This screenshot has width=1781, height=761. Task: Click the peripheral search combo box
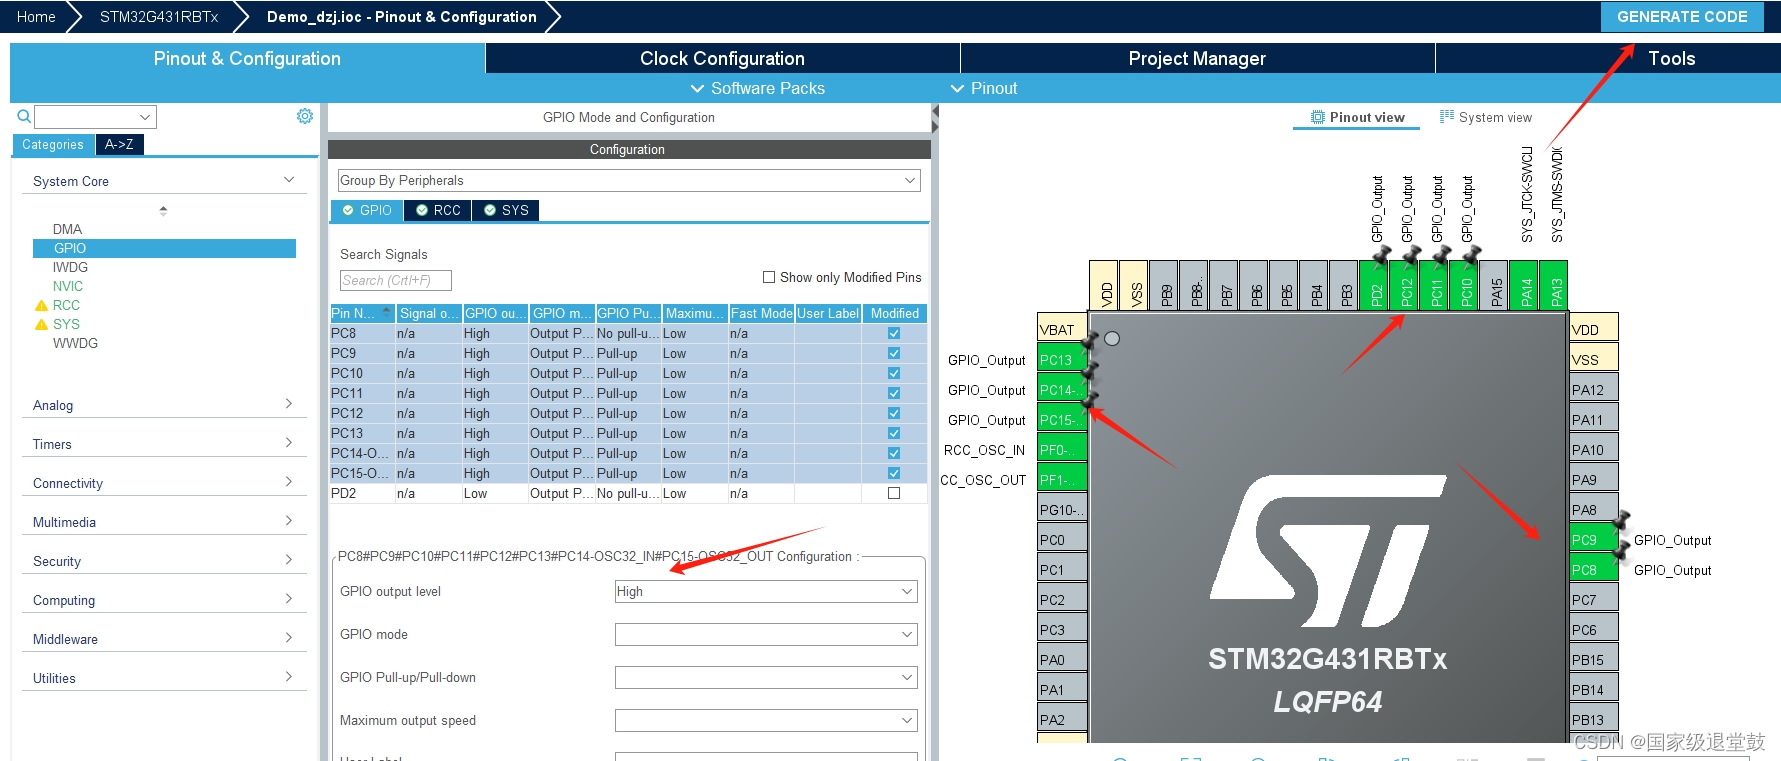[x=96, y=117]
